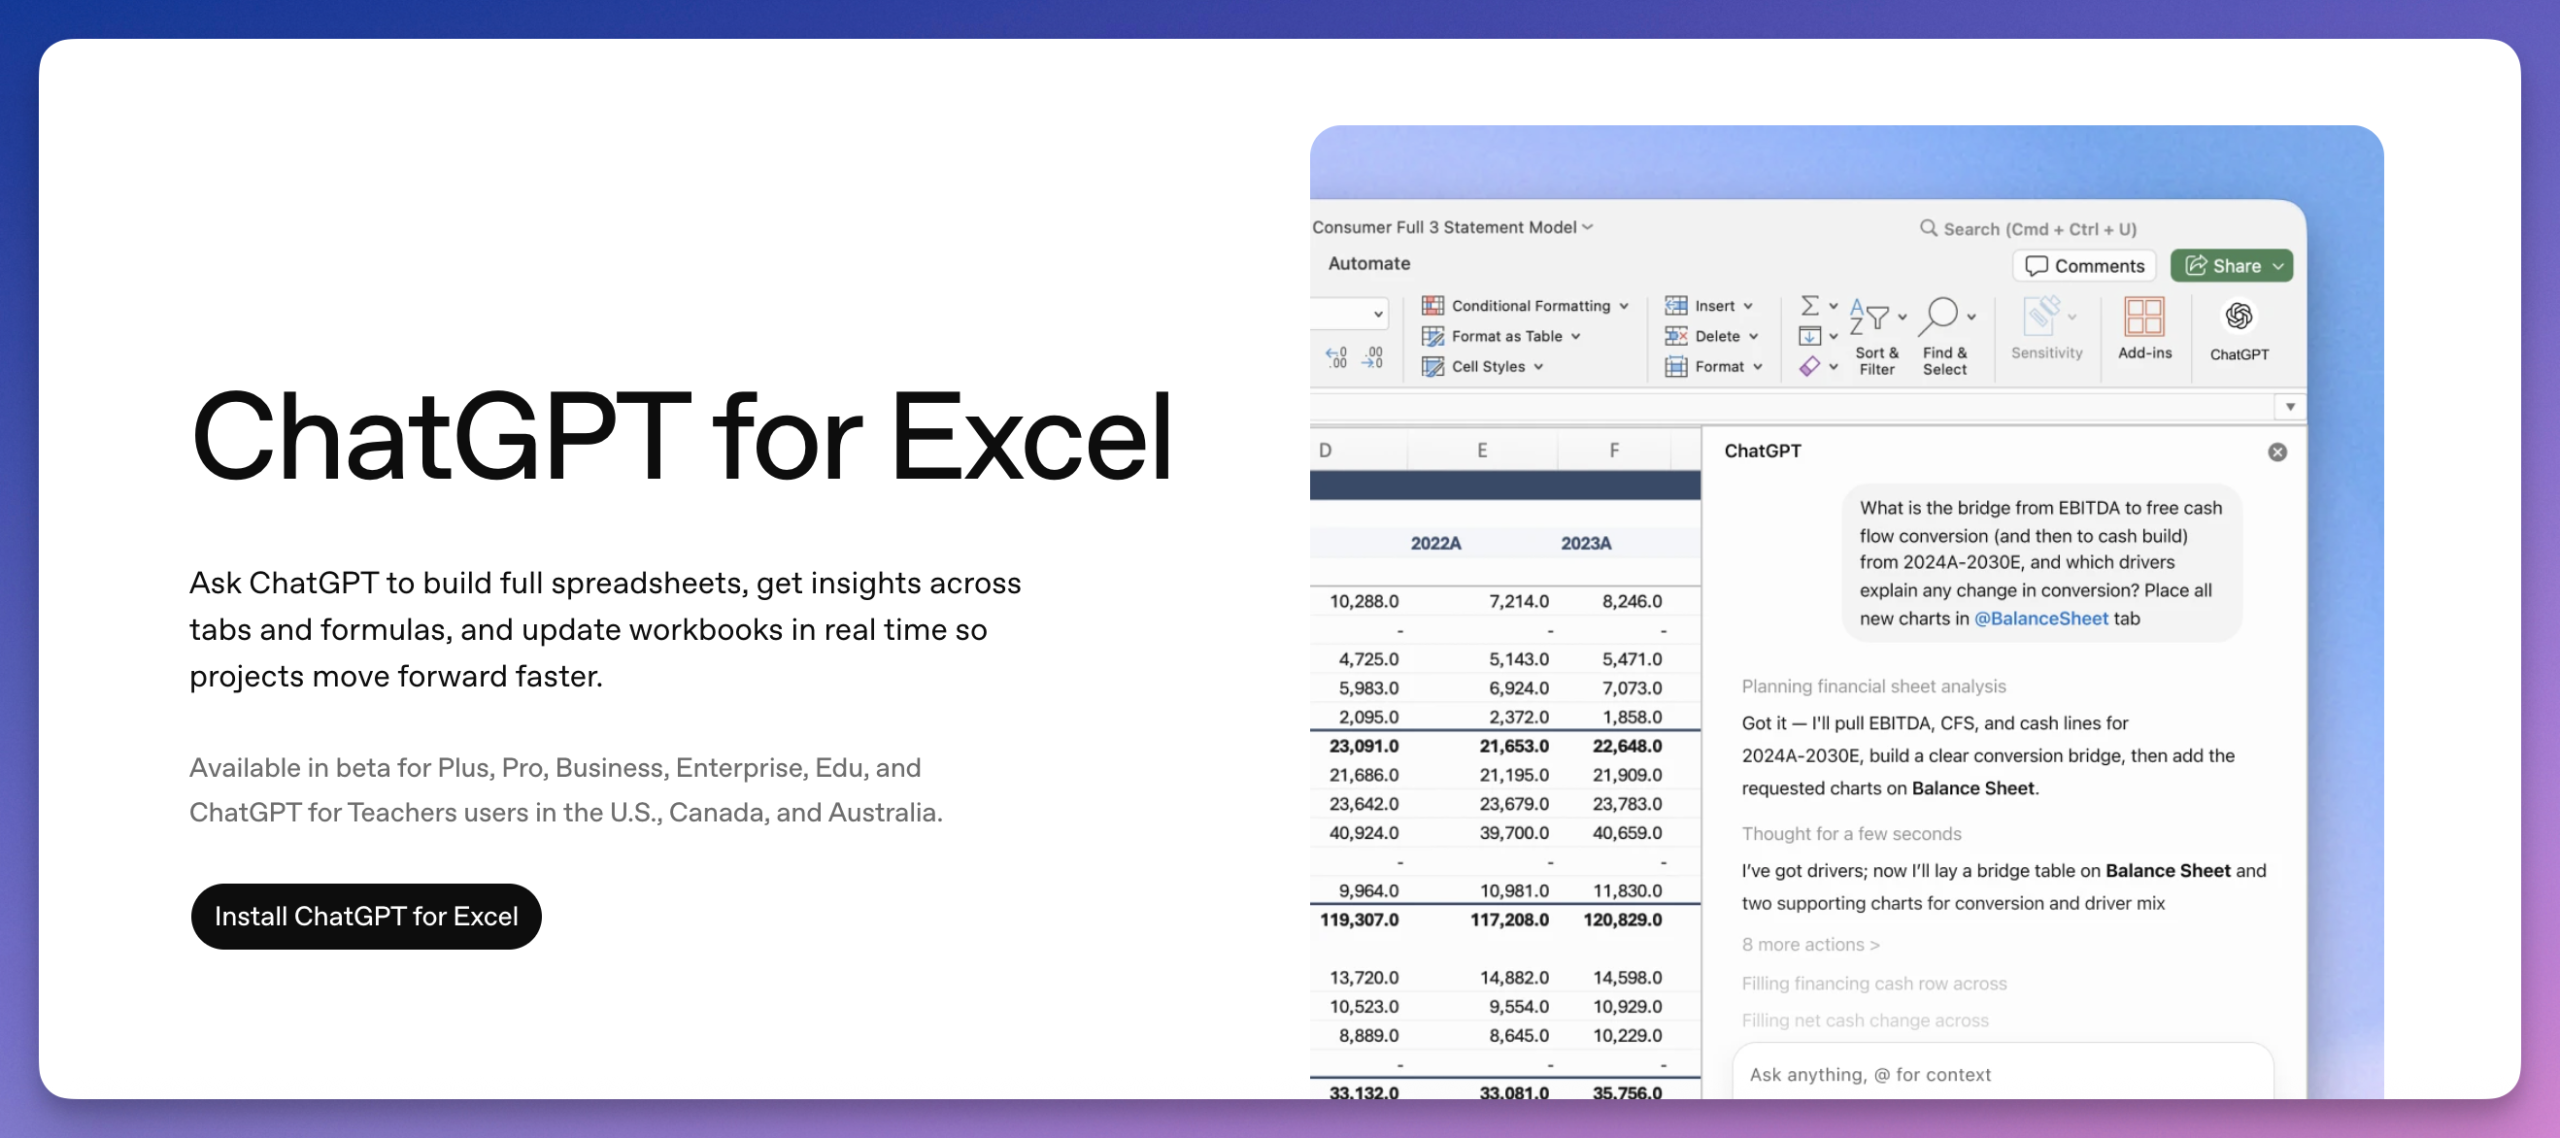Open the Automate ribbon tab
Screen dimensions: 2560x1138
[1369, 264]
